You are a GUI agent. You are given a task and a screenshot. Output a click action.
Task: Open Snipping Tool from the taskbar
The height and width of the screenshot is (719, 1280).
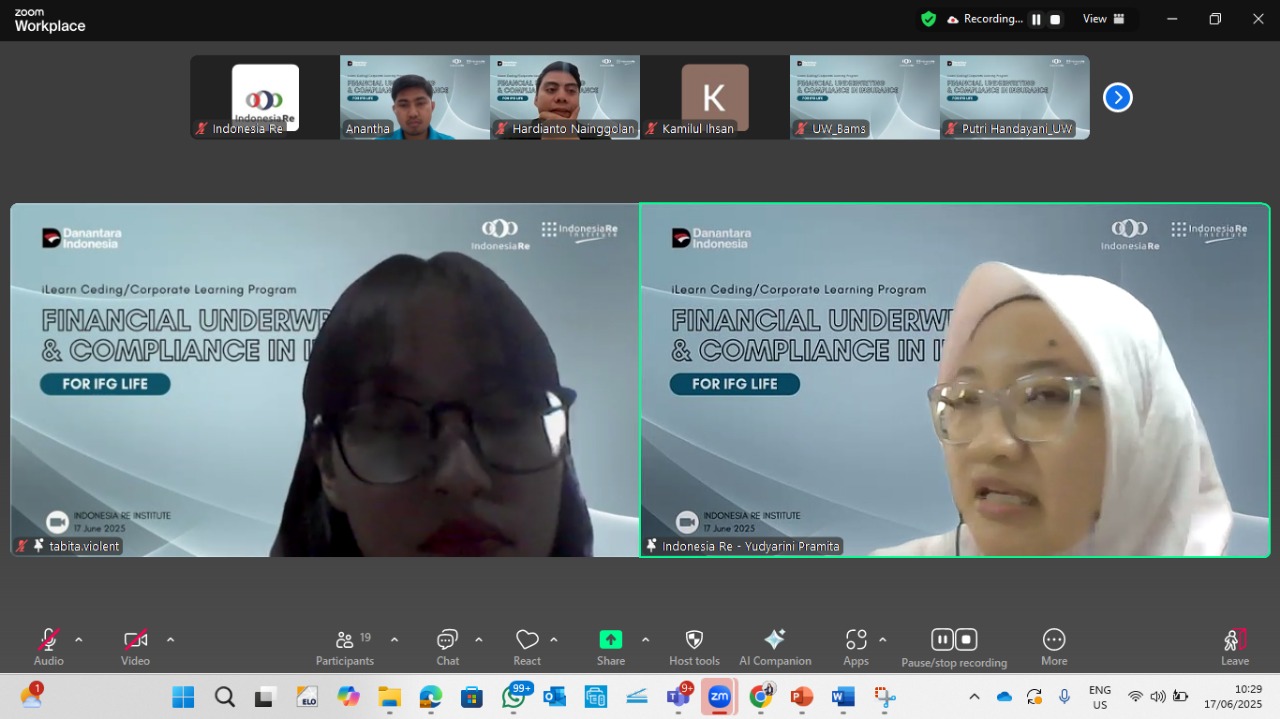tap(885, 697)
